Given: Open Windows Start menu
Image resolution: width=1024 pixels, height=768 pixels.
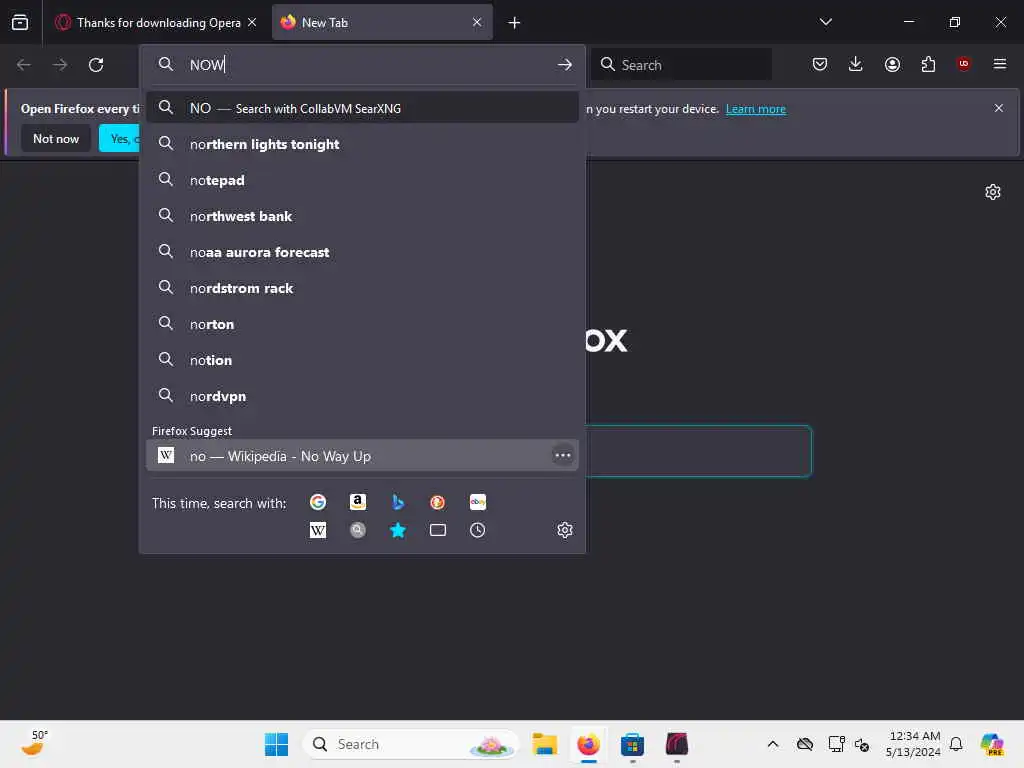Looking at the screenshot, I should pos(276,744).
